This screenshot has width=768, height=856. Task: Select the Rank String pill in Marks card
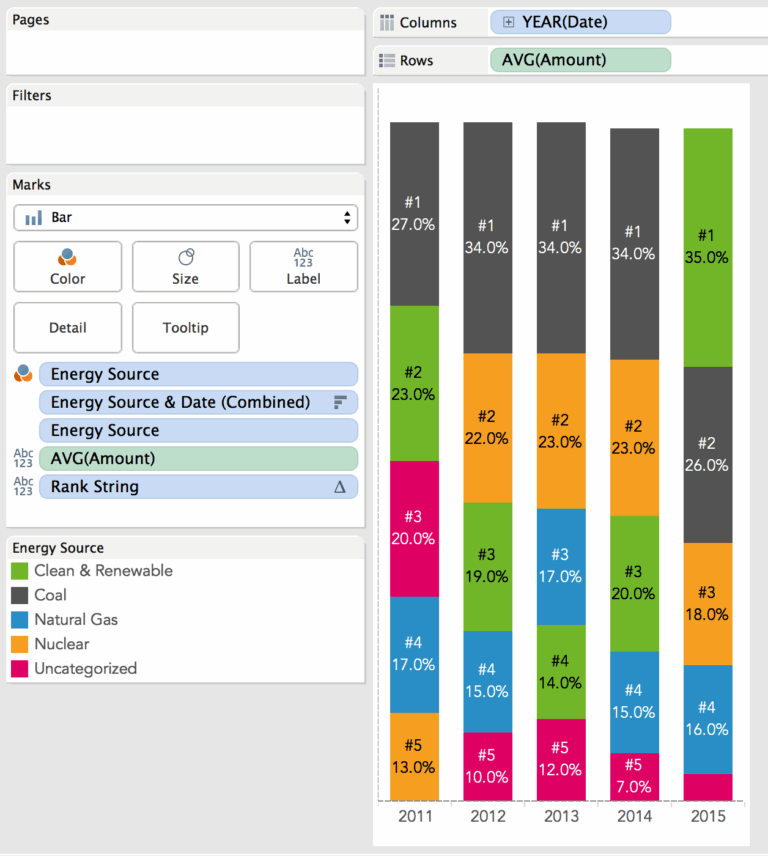click(198, 487)
